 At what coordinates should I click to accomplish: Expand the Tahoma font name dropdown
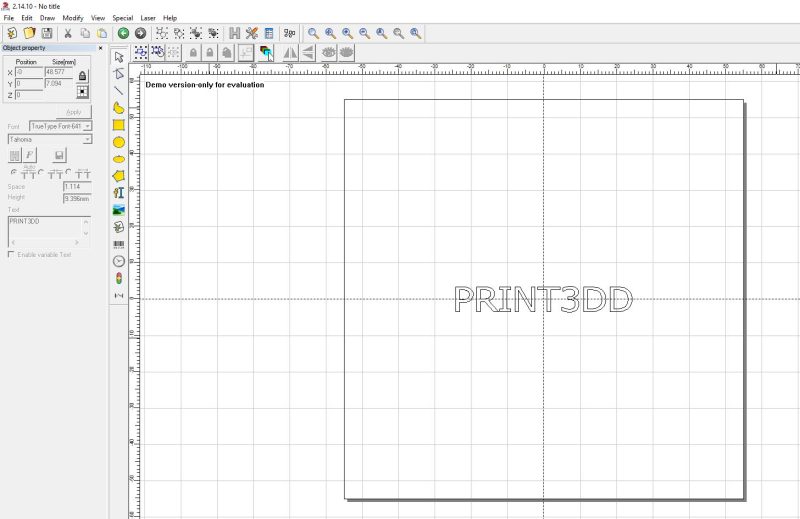(50, 139)
